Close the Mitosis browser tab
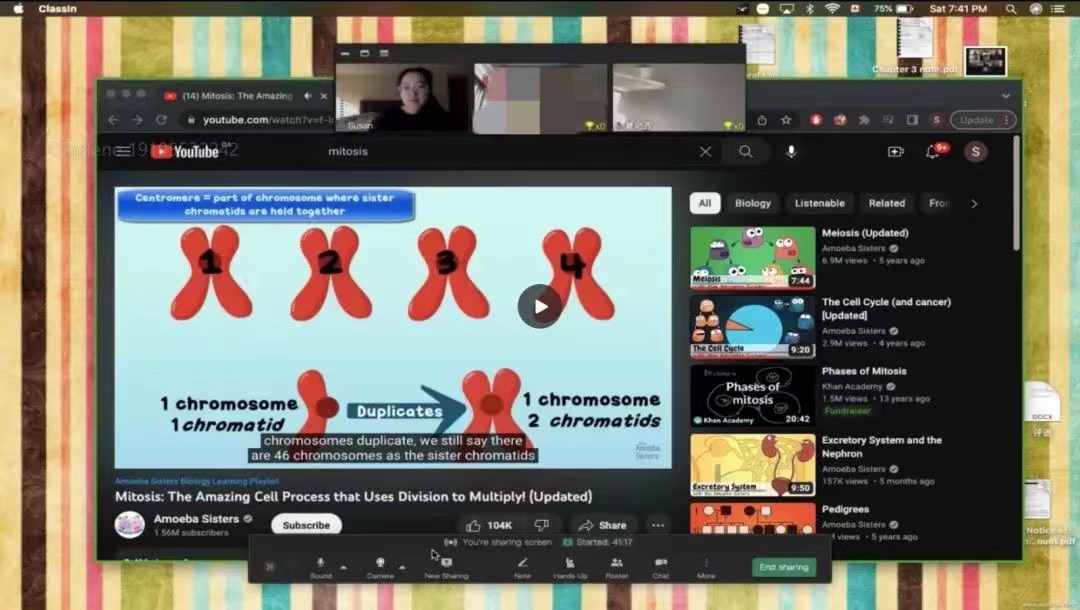1080x610 pixels. tap(324, 96)
